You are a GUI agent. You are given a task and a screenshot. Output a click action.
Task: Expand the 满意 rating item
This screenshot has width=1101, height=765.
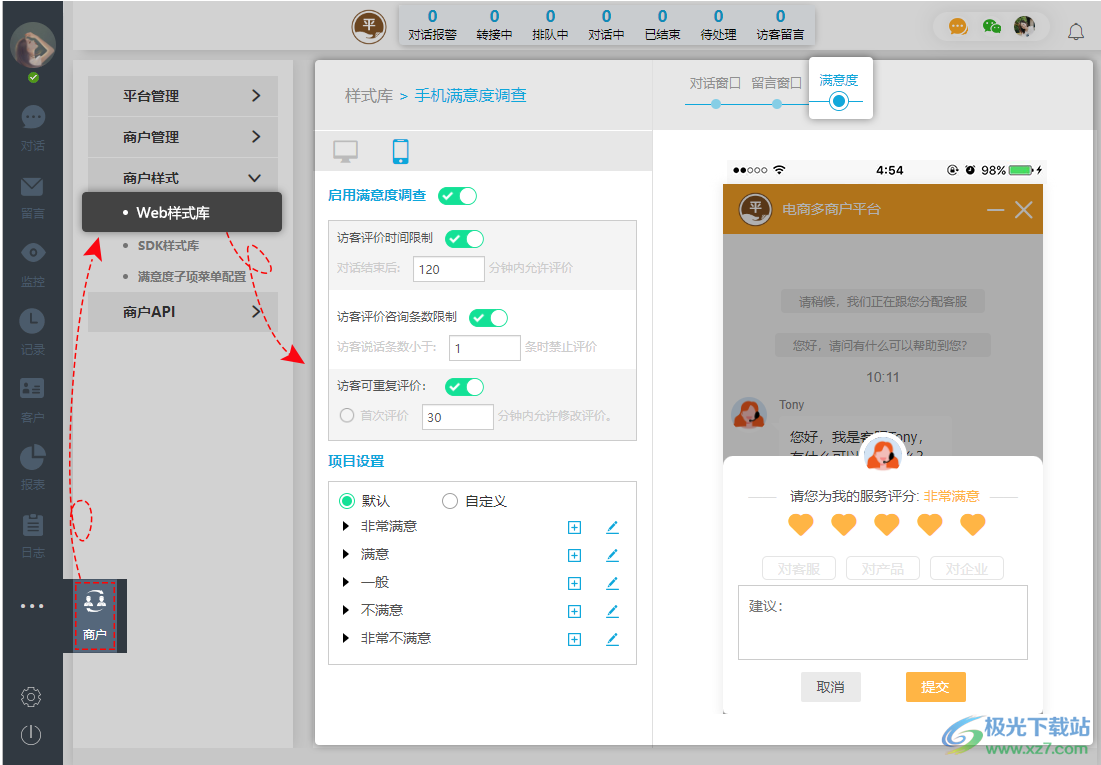pos(345,555)
